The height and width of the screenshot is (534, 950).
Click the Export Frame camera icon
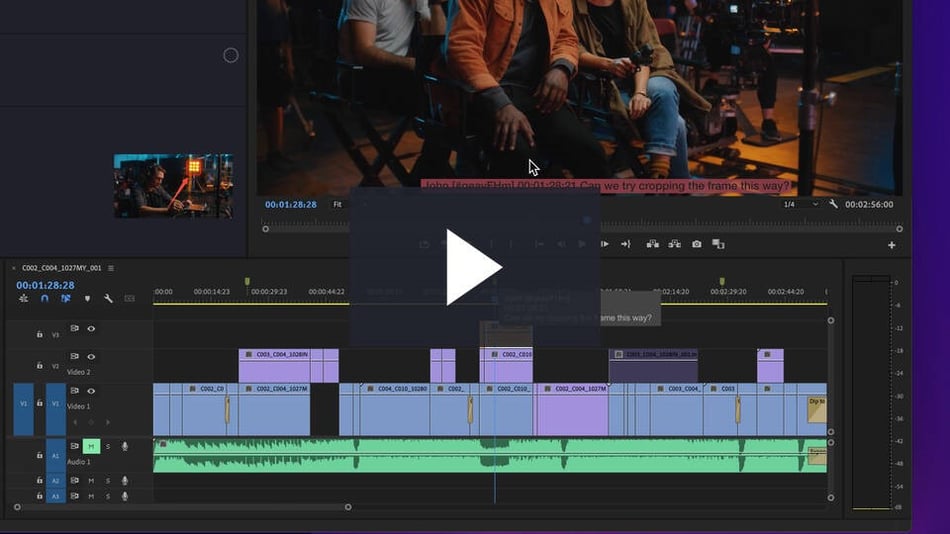coord(697,244)
